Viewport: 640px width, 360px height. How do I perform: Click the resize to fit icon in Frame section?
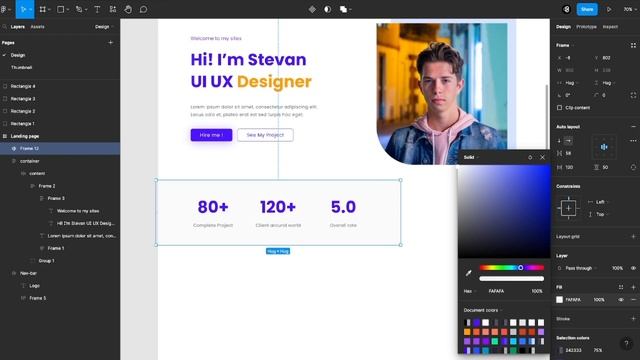633,45
